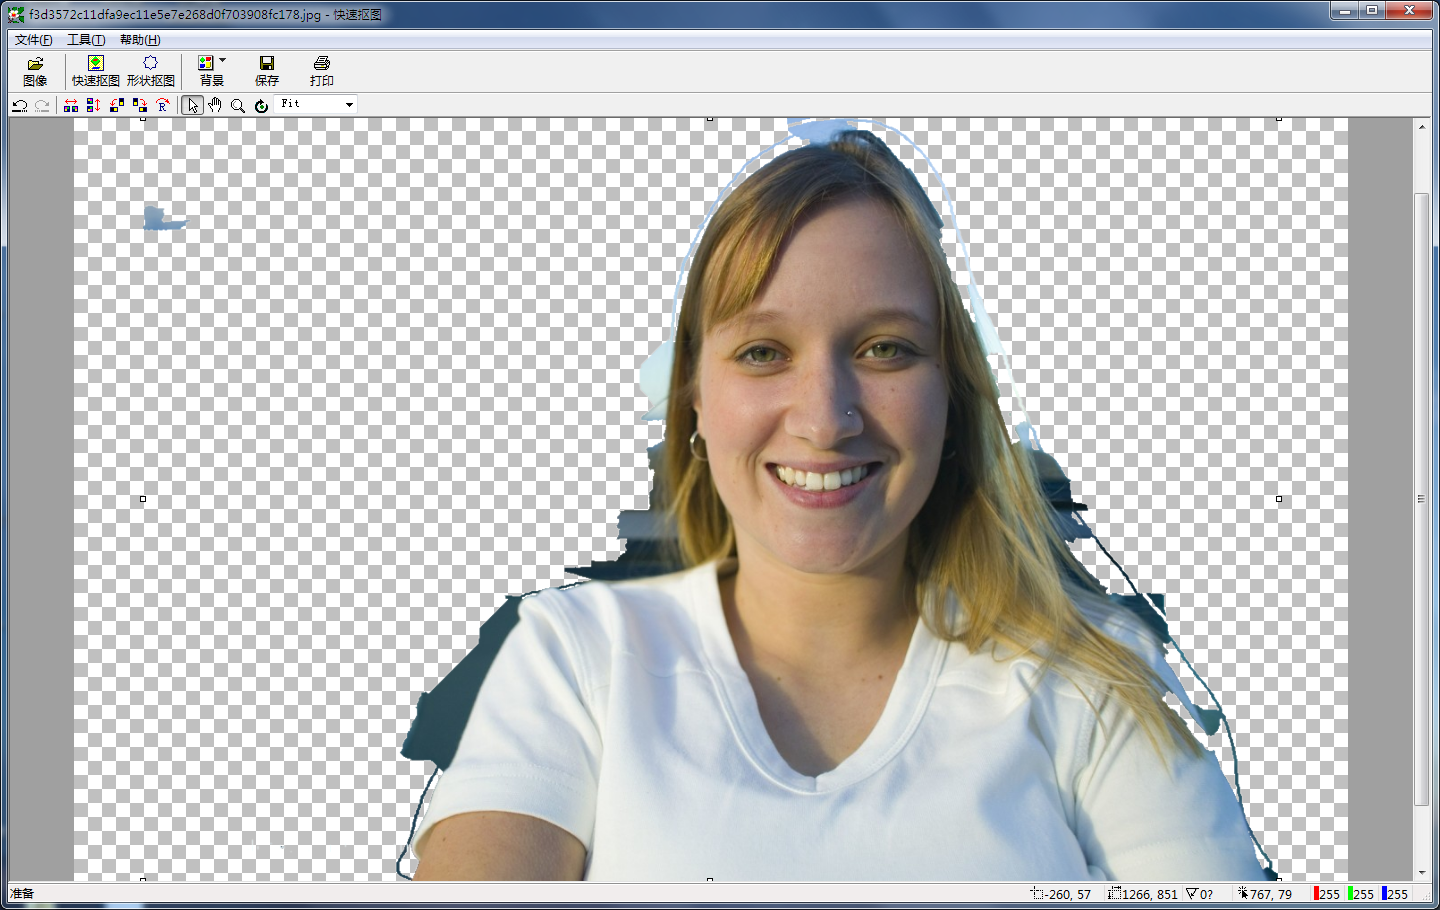Select the 形状抠图 shape cutout tool
This screenshot has height=910, width=1440.
tap(150, 71)
